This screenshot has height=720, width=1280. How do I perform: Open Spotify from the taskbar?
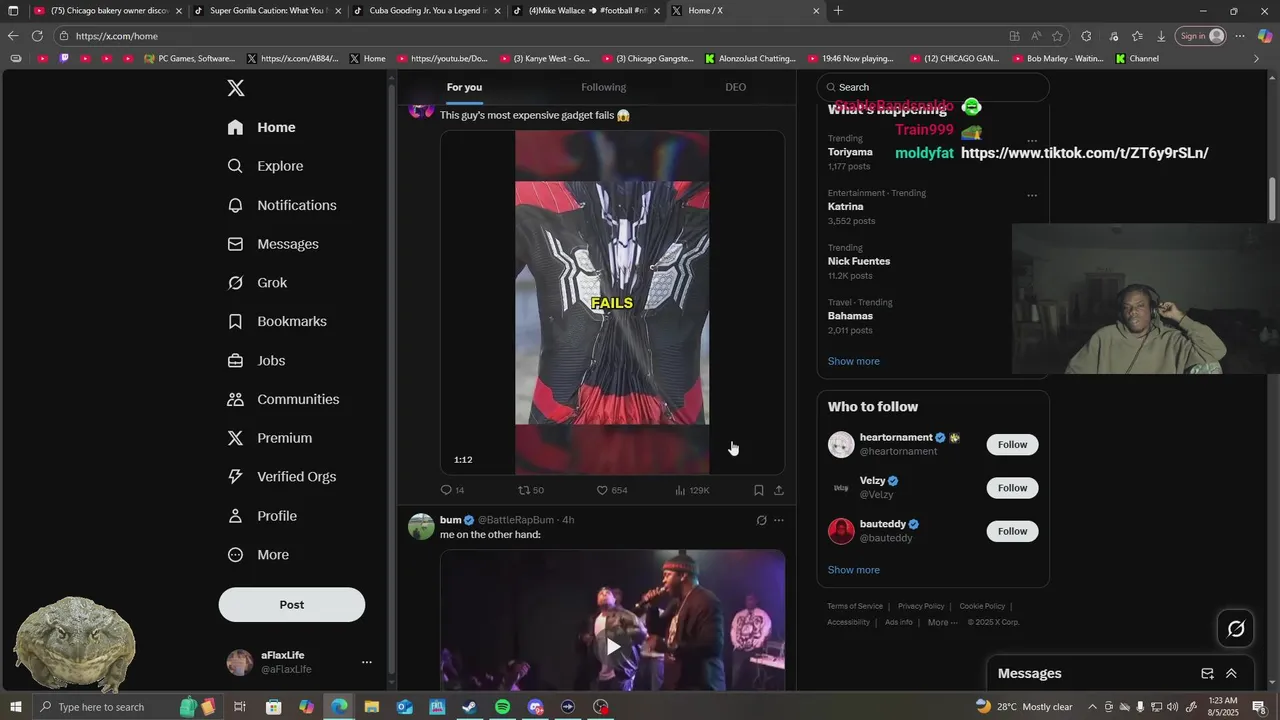click(x=502, y=707)
